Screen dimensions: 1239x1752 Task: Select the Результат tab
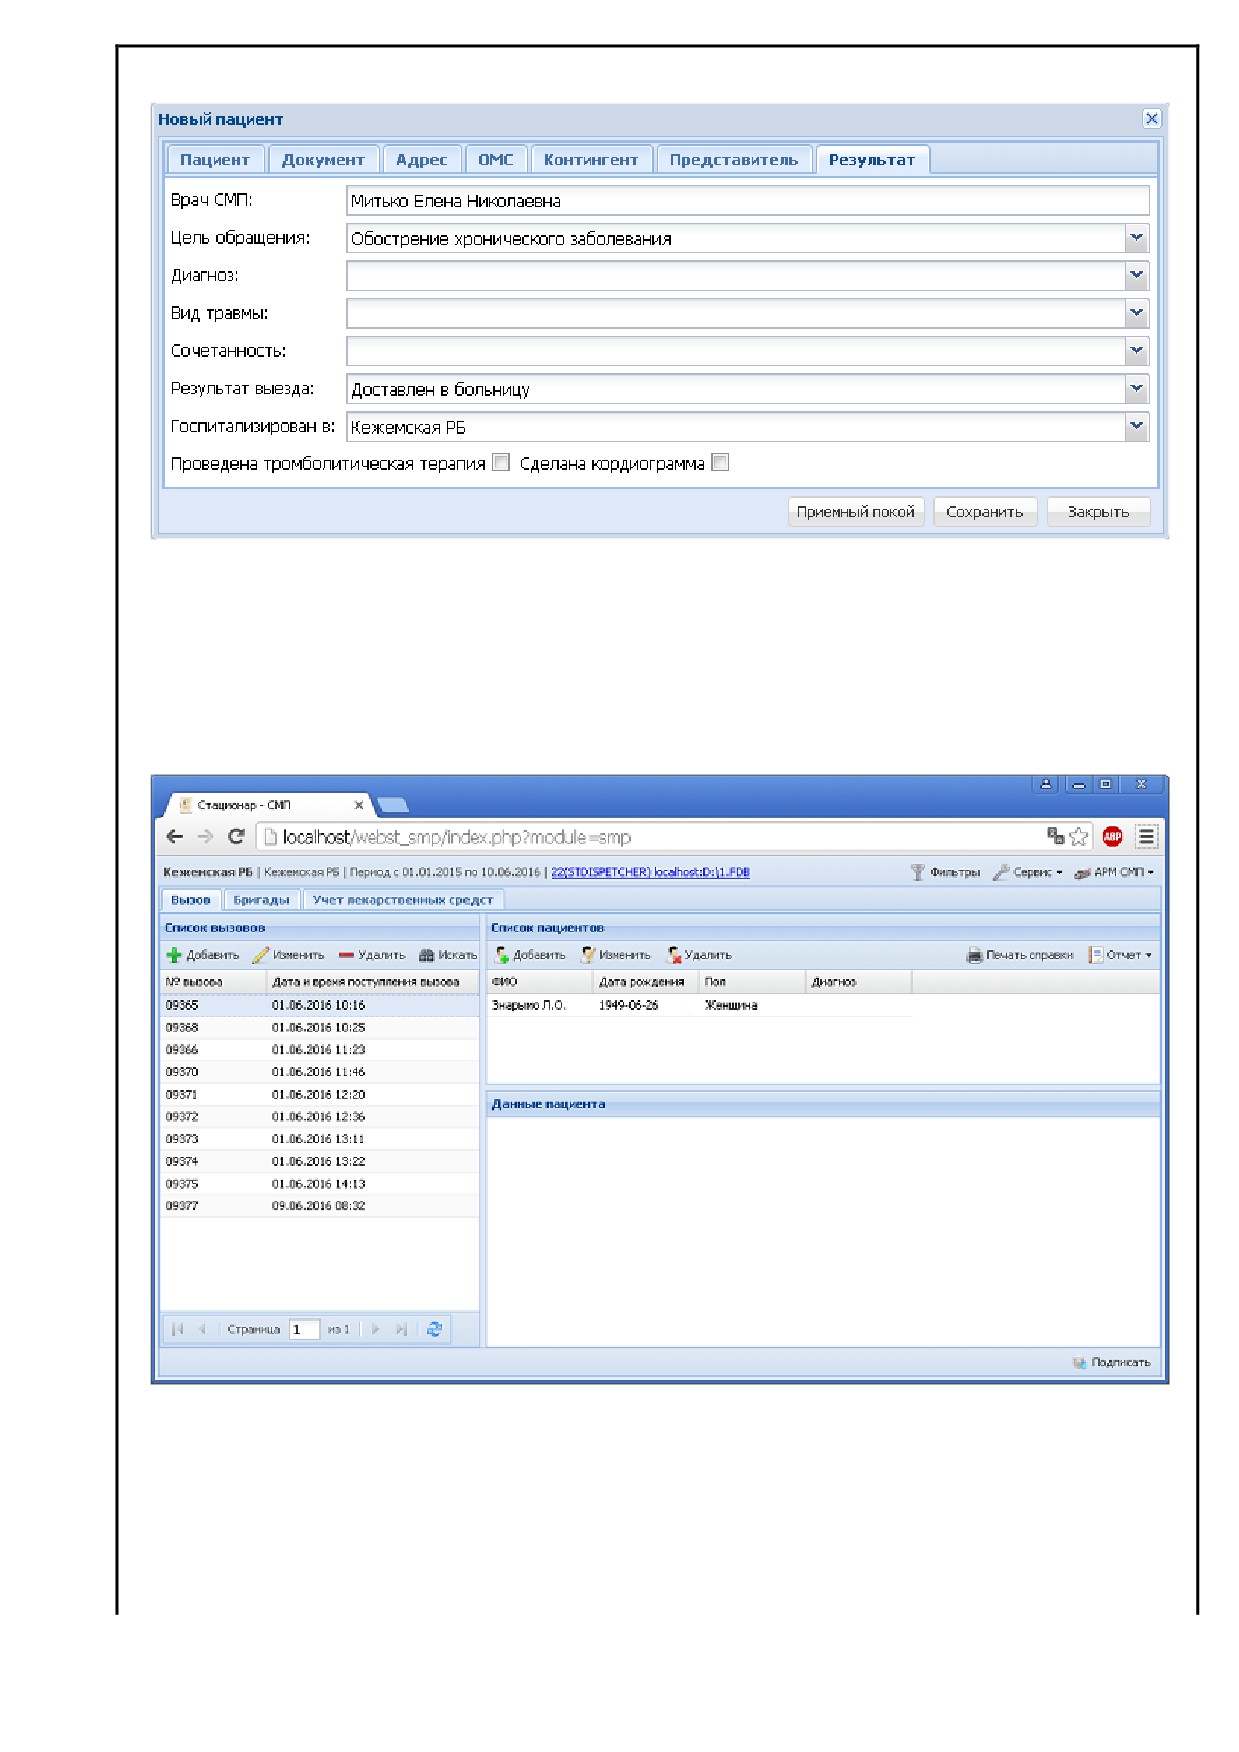point(872,160)
